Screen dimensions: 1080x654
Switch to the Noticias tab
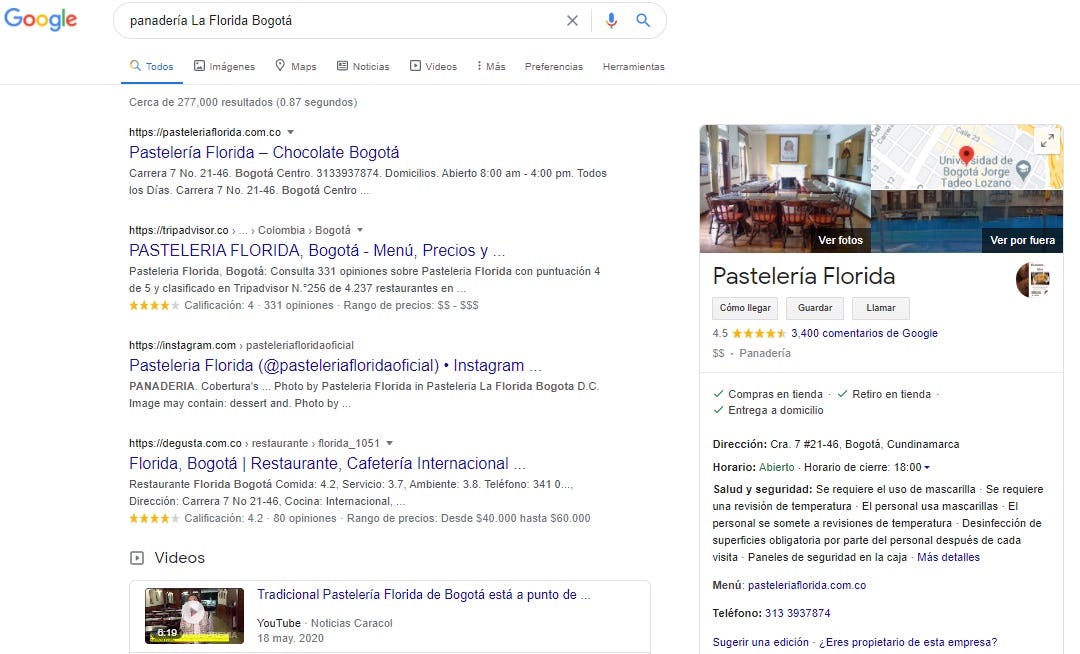[x=363, y=67]
